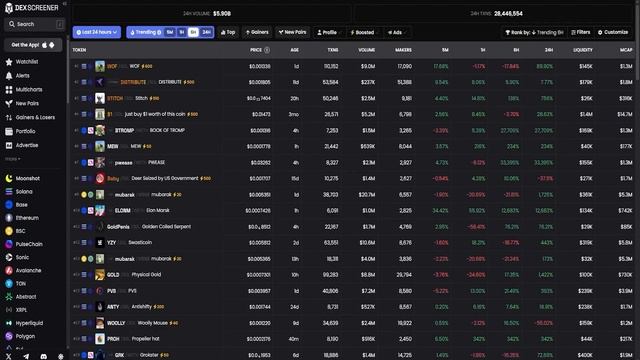
Task: Select Base chain icon
Action: (9, 205)
